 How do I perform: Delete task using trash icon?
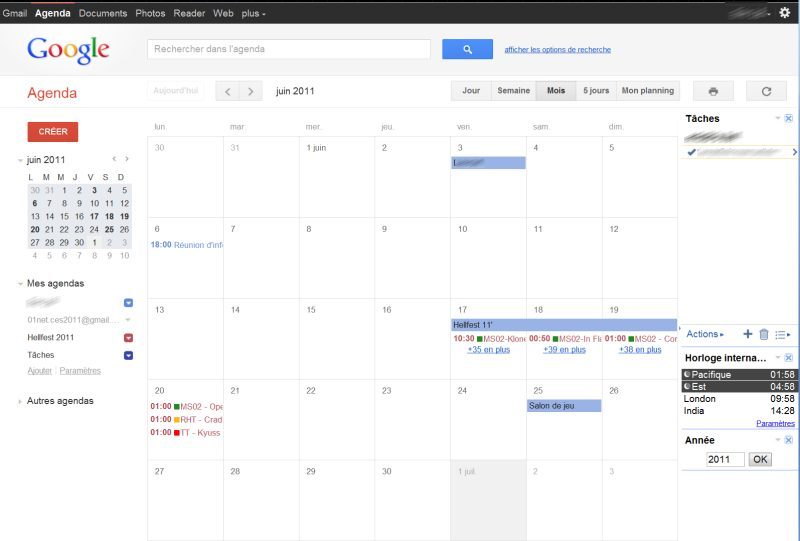[x=764, y=334]
